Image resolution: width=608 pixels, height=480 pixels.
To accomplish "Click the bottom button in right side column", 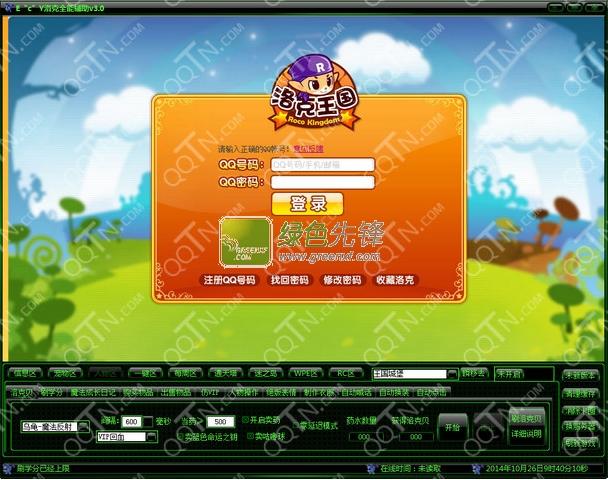I will (x=580, y=443).
